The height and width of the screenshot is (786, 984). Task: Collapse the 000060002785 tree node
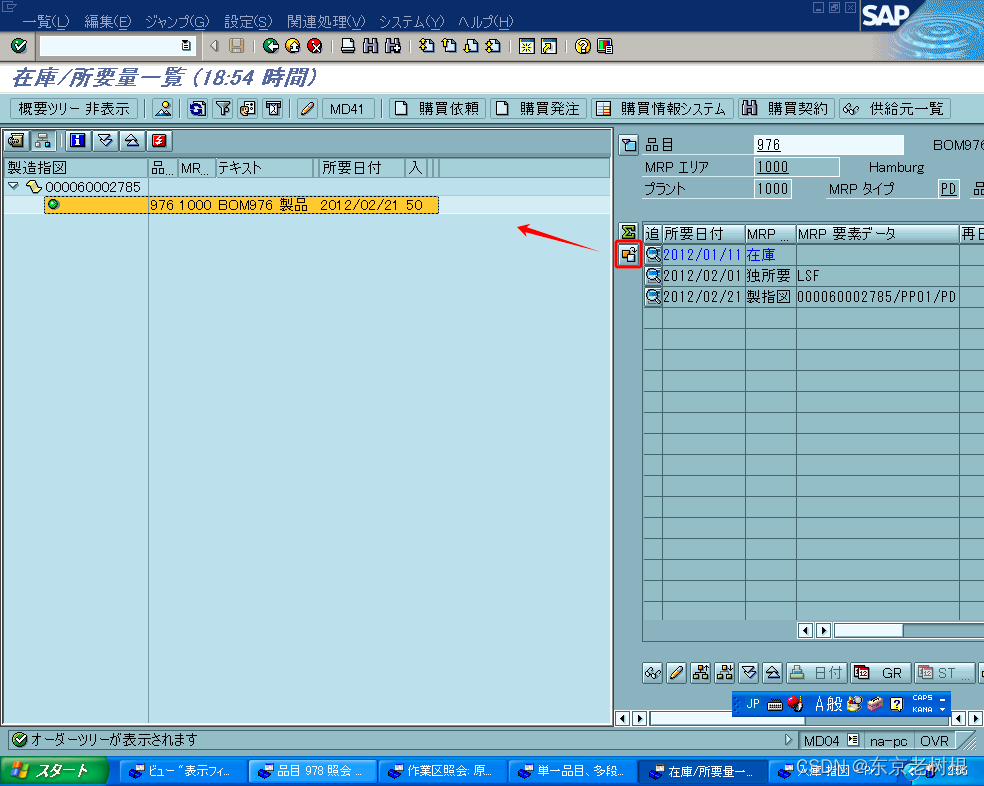pos(15,185)
